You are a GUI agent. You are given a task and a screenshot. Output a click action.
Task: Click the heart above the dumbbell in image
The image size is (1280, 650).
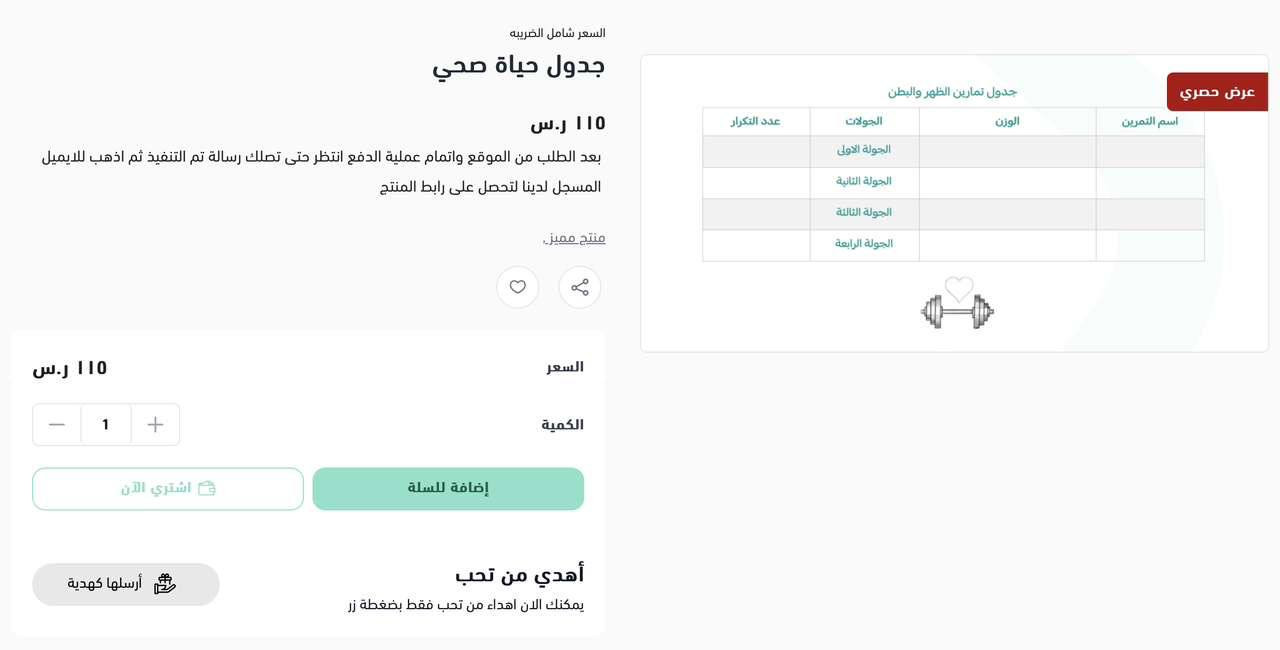point(959,289)
